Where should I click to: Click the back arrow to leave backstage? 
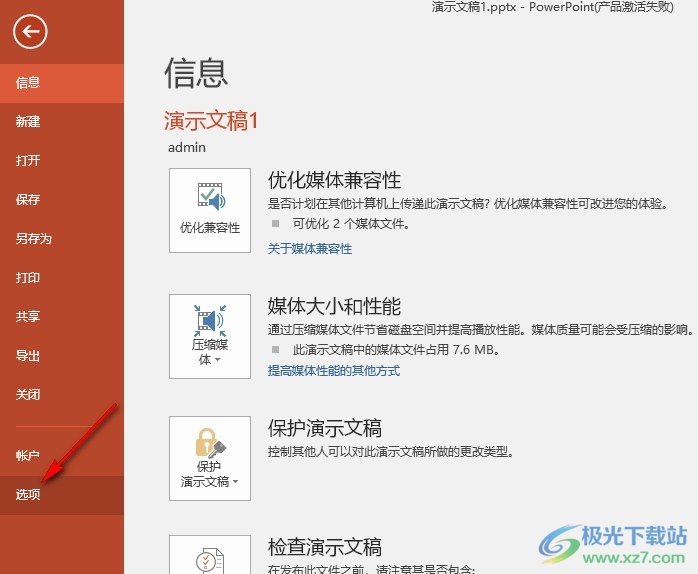pos(30,32)
